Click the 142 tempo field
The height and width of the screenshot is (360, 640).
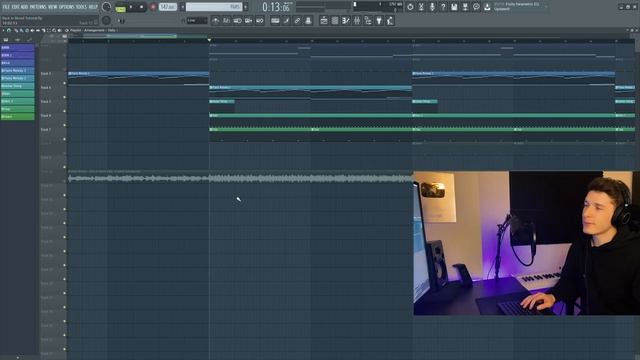click(x=167, y=7)
